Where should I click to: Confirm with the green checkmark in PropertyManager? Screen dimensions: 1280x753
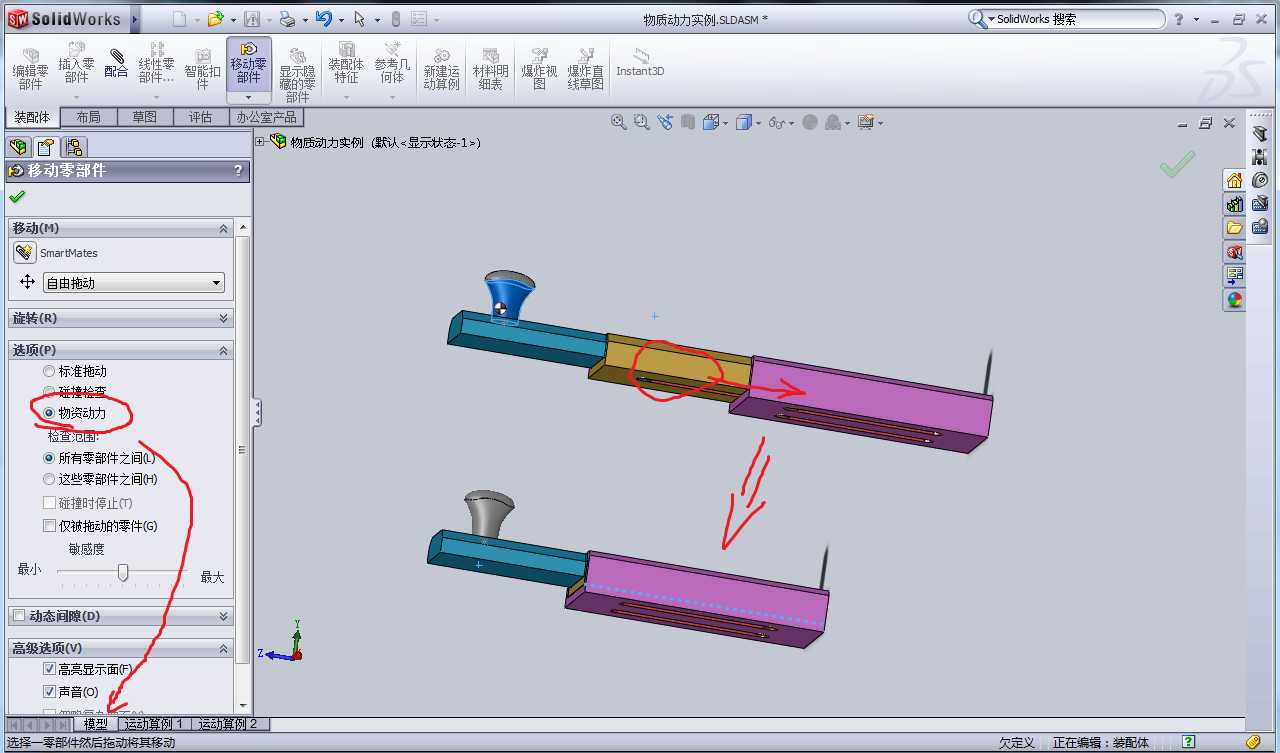click(x=16, y=197)
